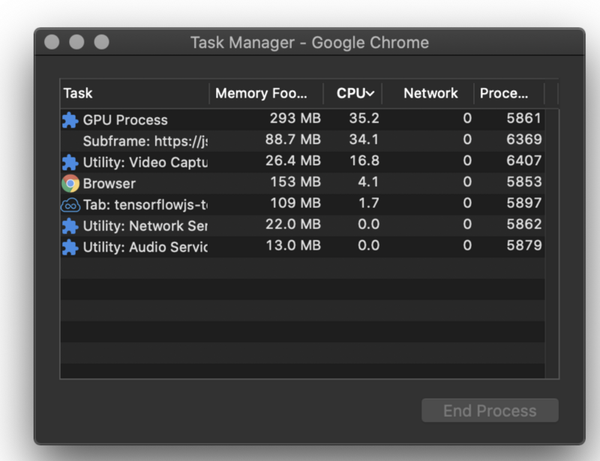Select the Subframe: https://js row
Viewport: 600px width, 461px height.
(302, 141)
